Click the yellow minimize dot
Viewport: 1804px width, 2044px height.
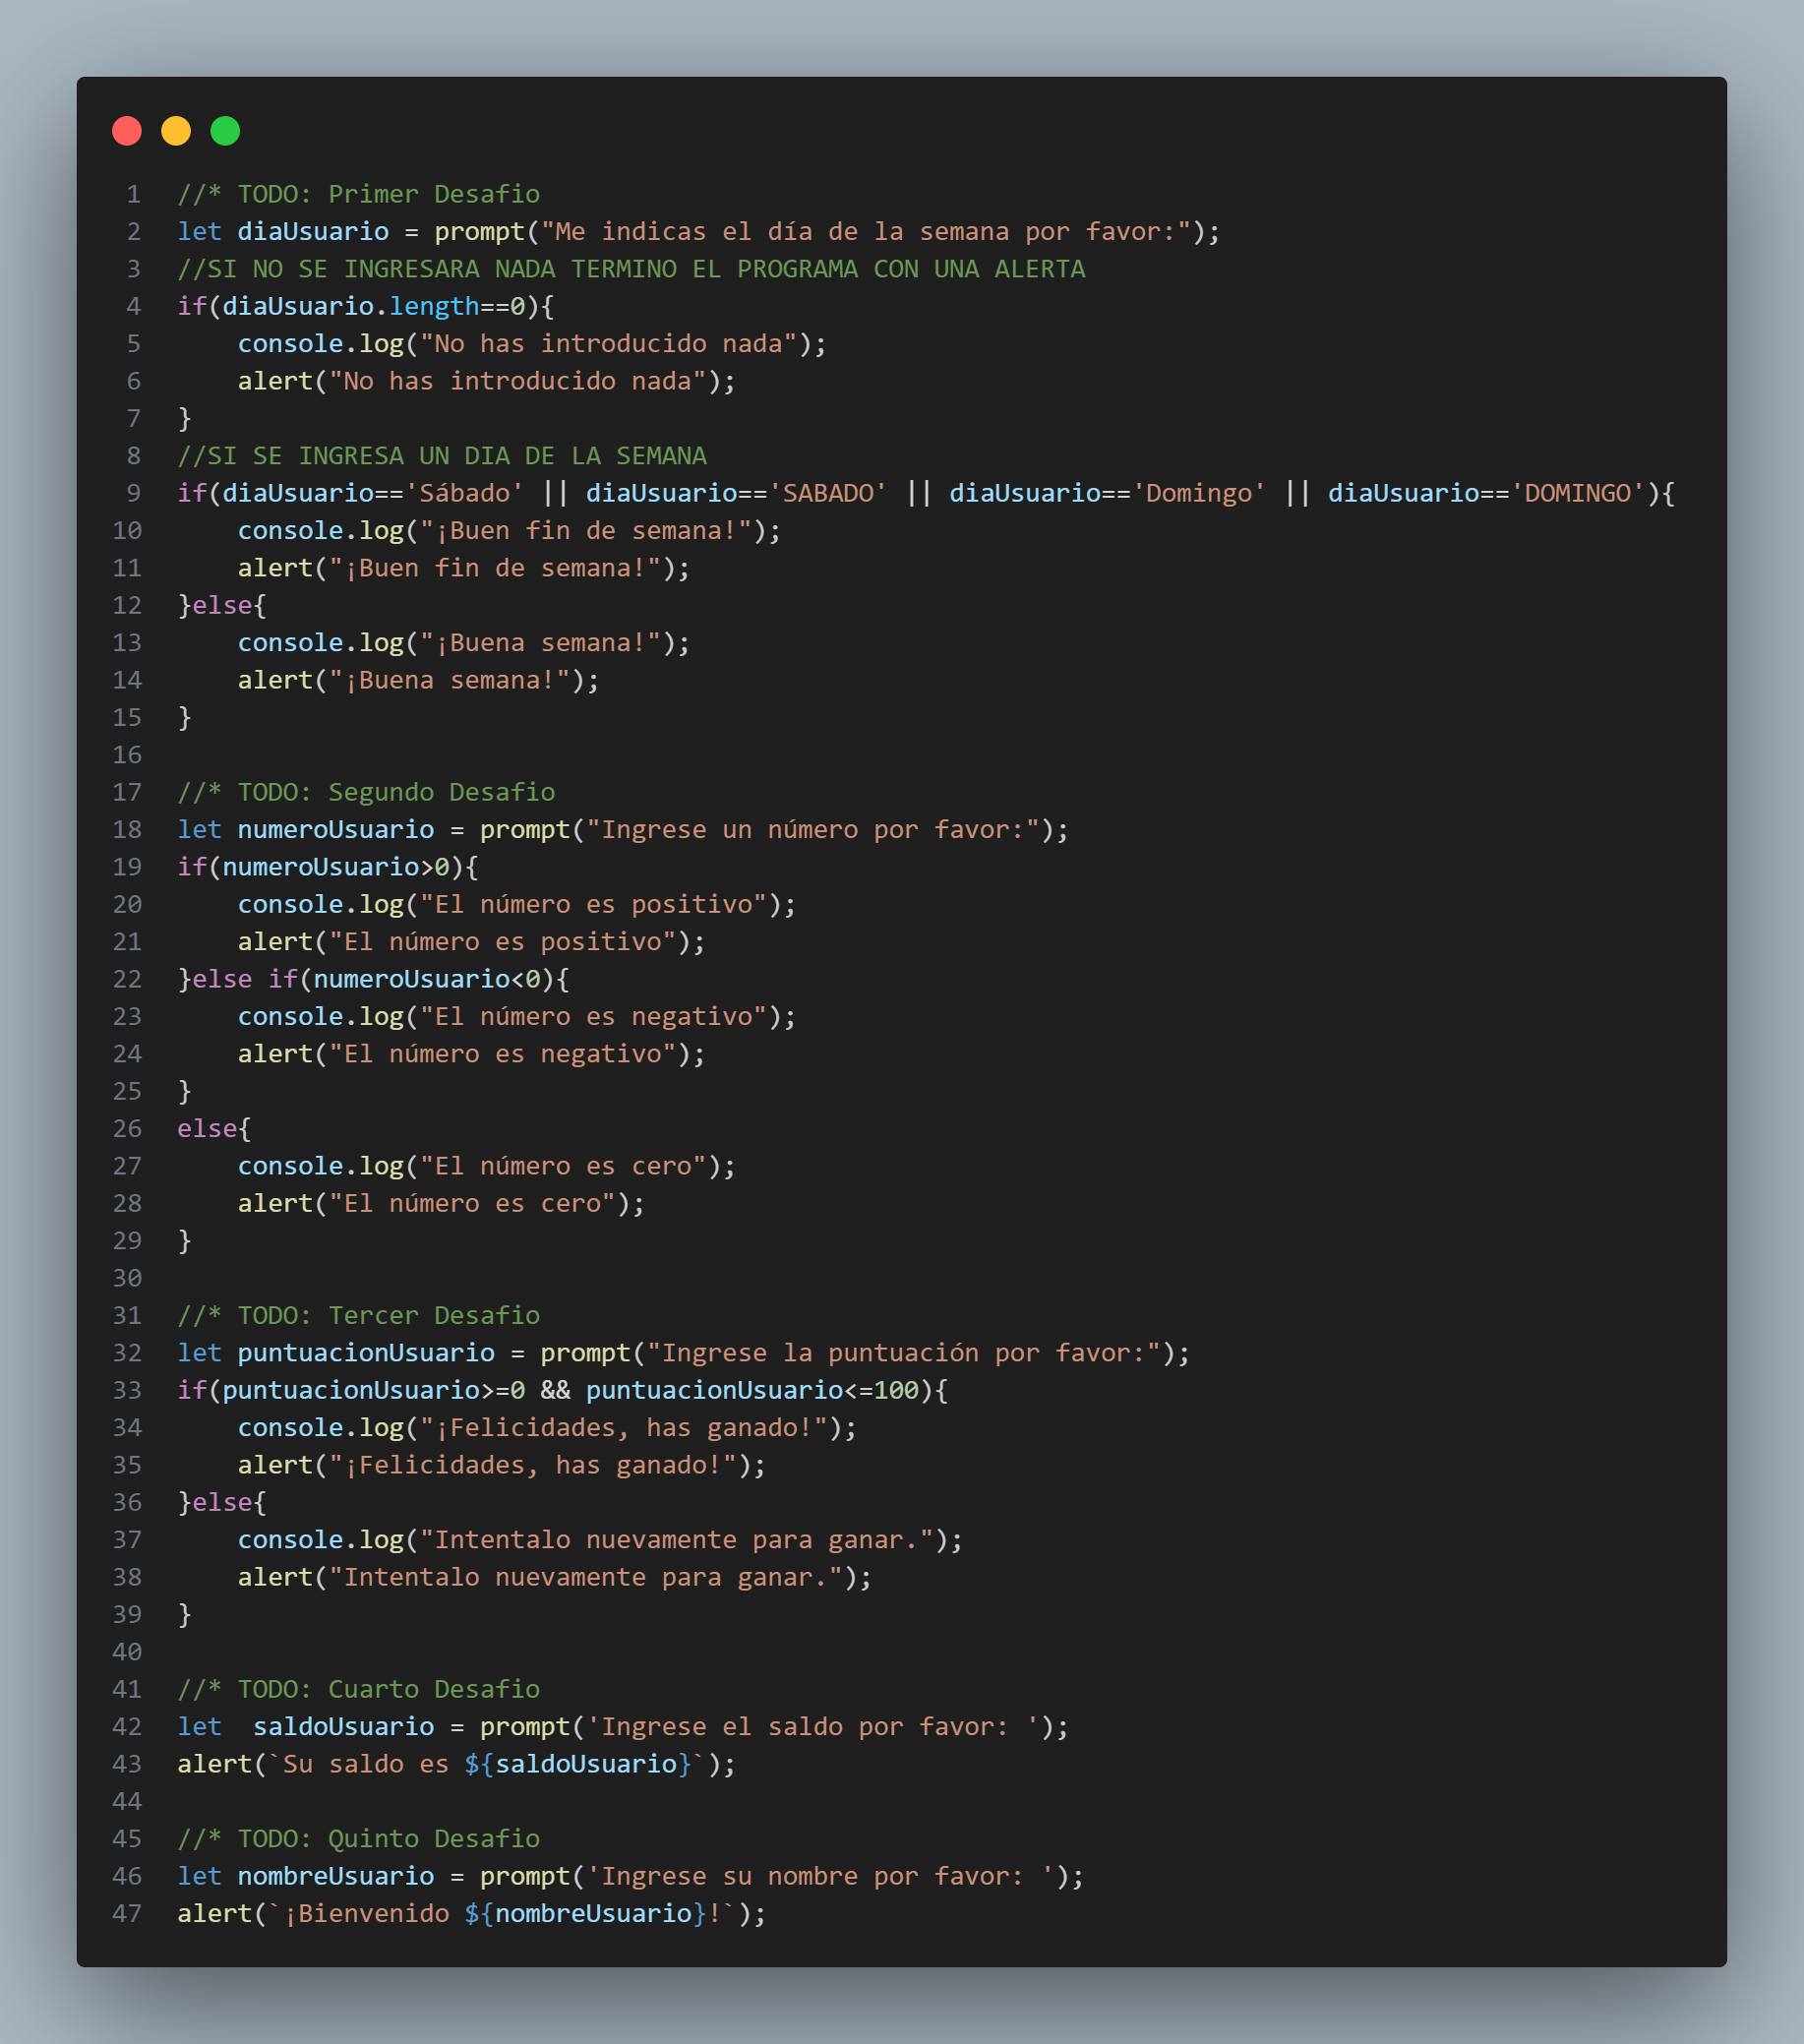pos(176,131)
